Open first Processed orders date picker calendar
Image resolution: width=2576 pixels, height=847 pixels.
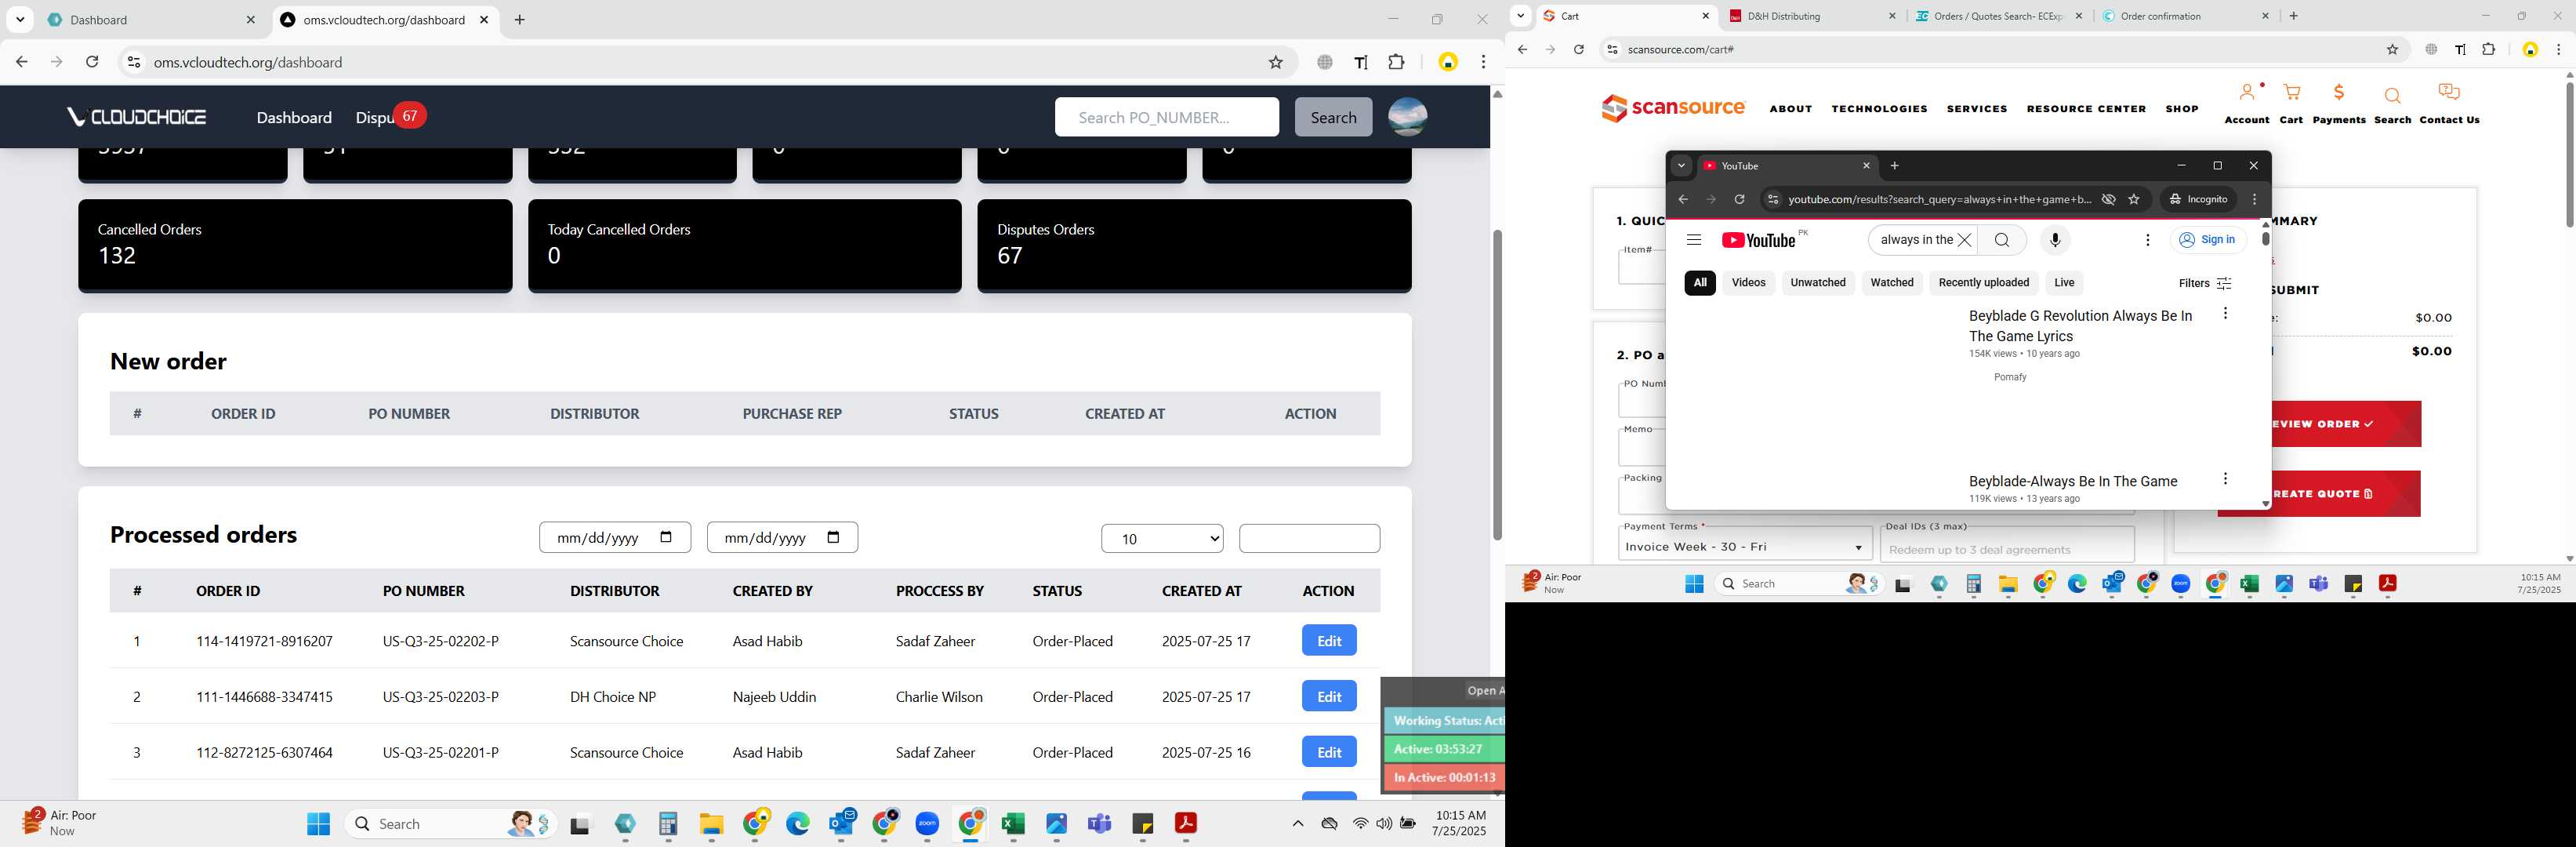(667, 537)
